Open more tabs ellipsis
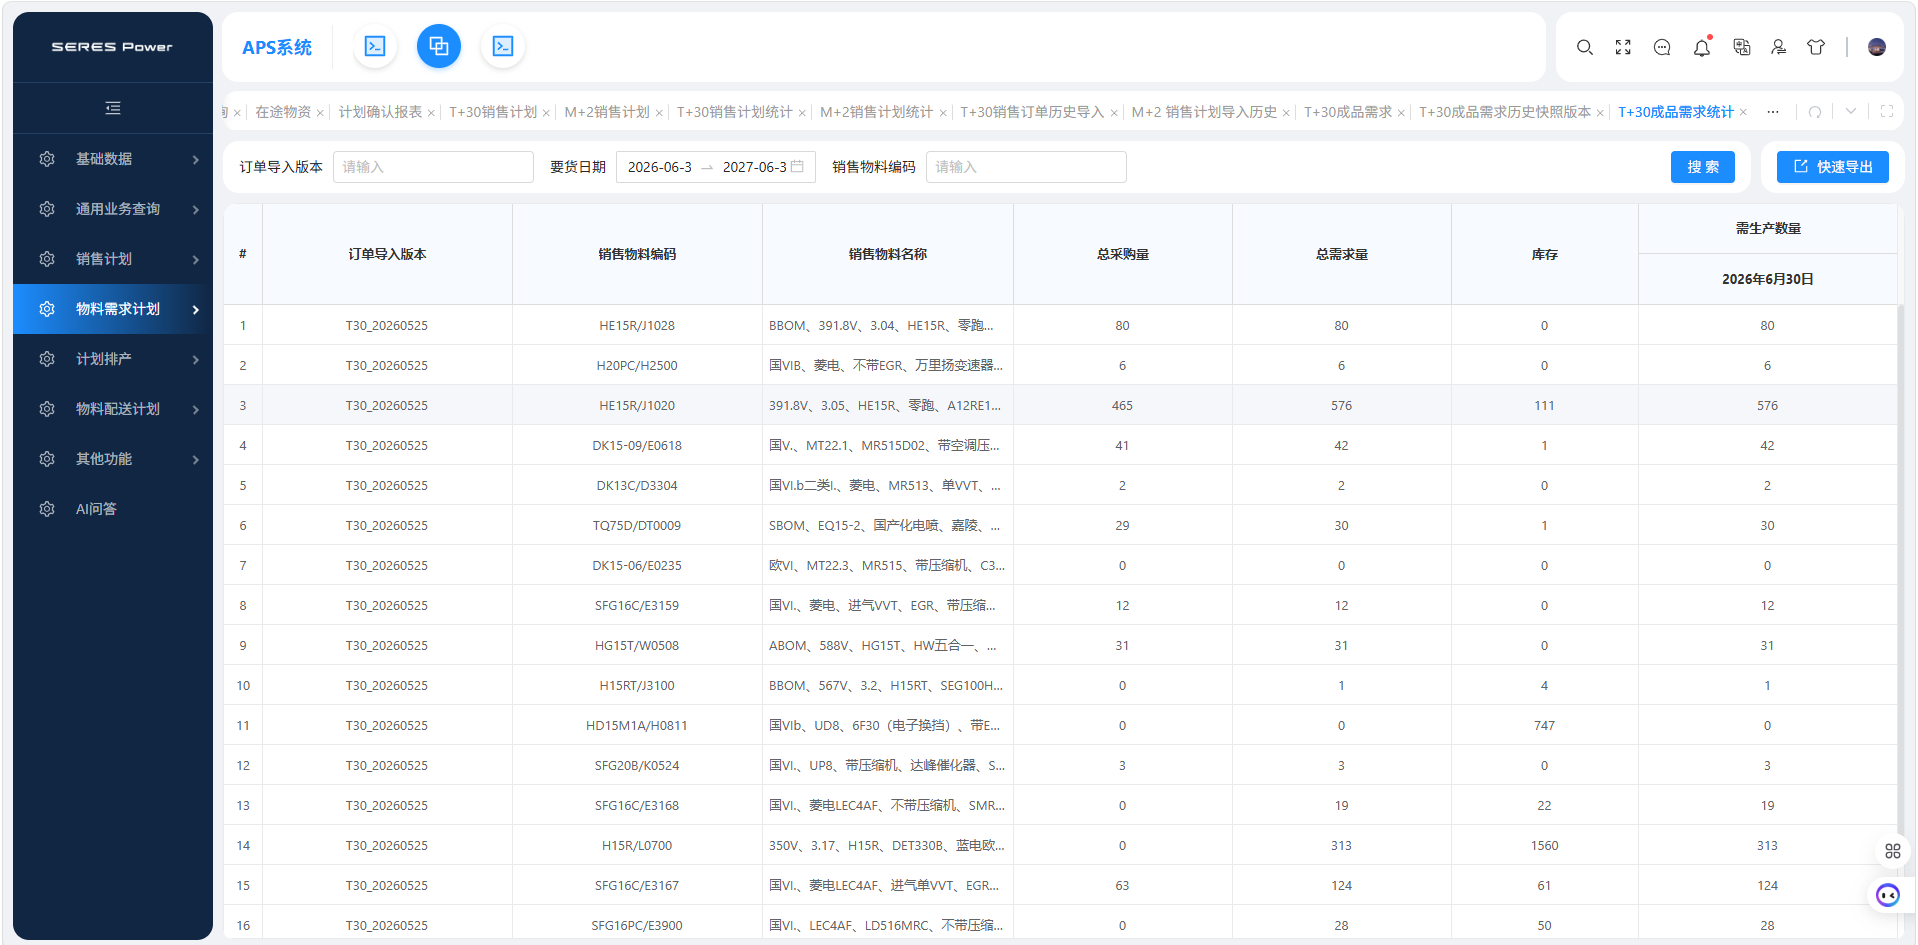 tap(1773, 112)
